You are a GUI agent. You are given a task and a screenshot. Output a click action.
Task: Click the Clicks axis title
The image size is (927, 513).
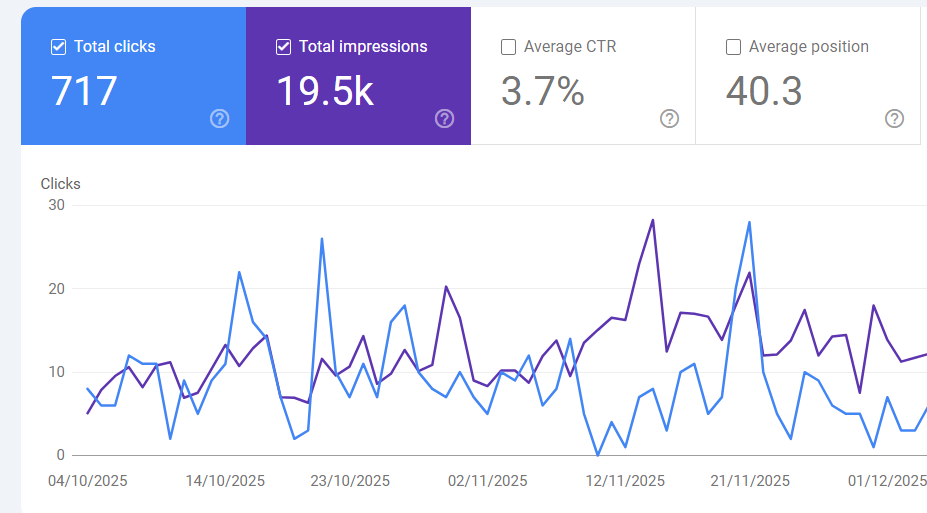click(60, 184)
